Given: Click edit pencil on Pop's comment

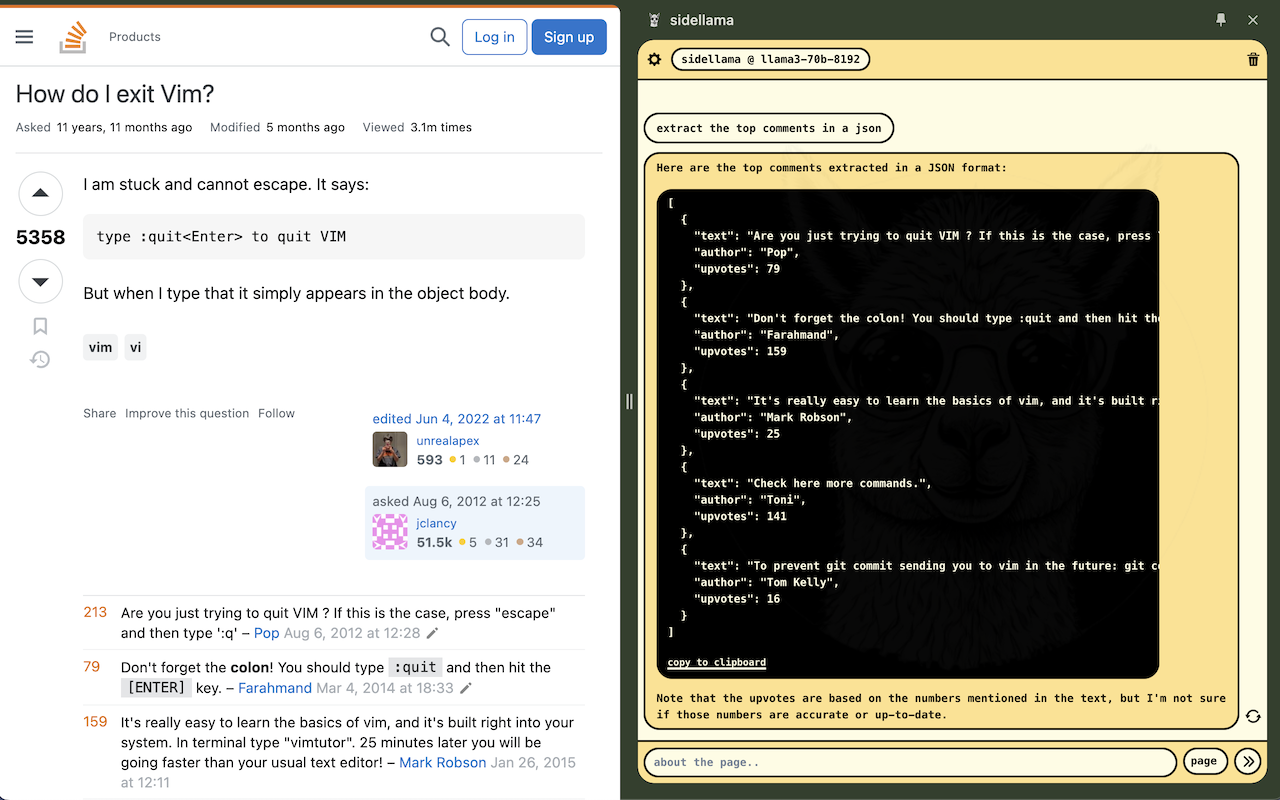Looking at the screenshot, I should click(x=432, y=633).
